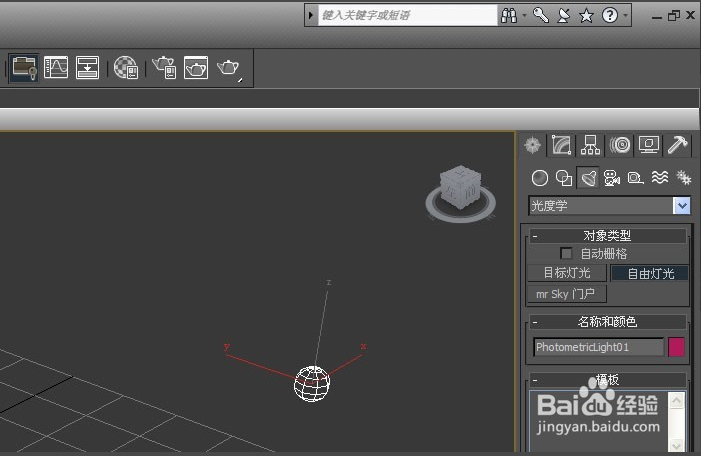Screen dimensions: 701x456
Task: Open the Help question mark icon
Action: (x=610, y=16)
